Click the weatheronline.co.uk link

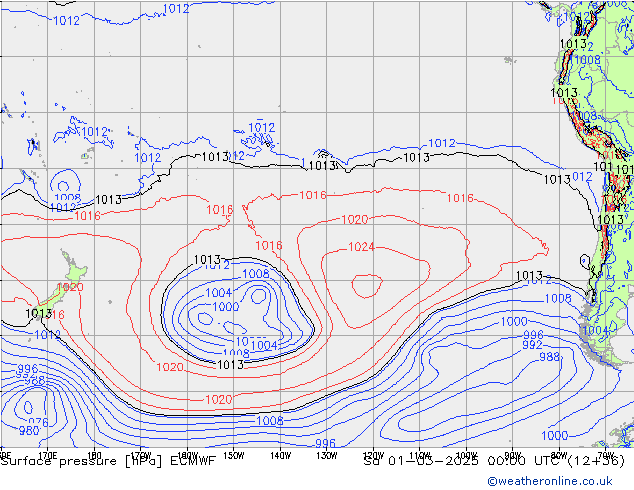click(x=550, y=481)
